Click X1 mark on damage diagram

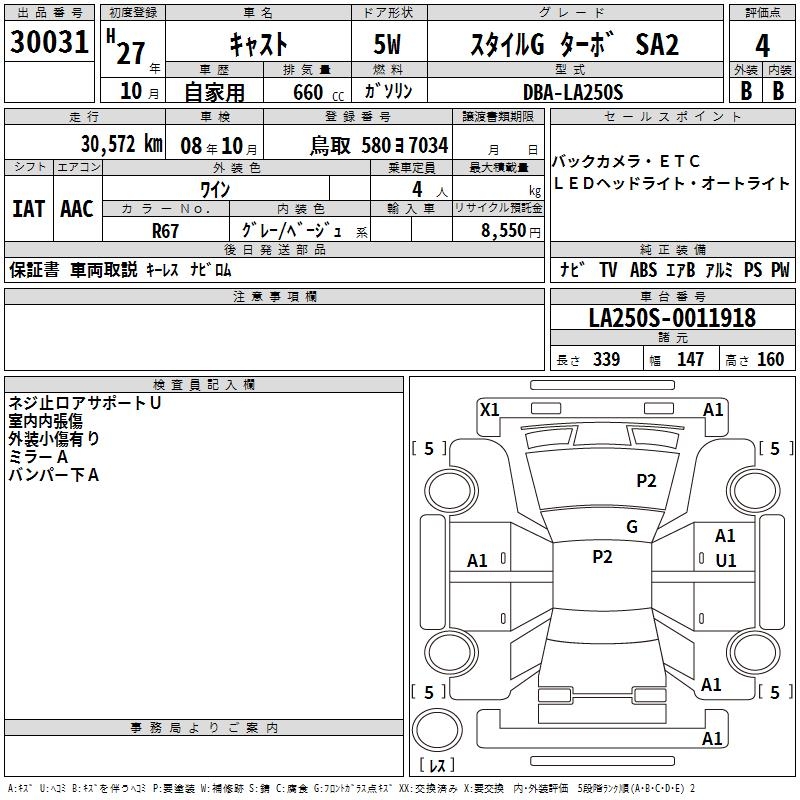pyautogui.click(x=490, y=410)
